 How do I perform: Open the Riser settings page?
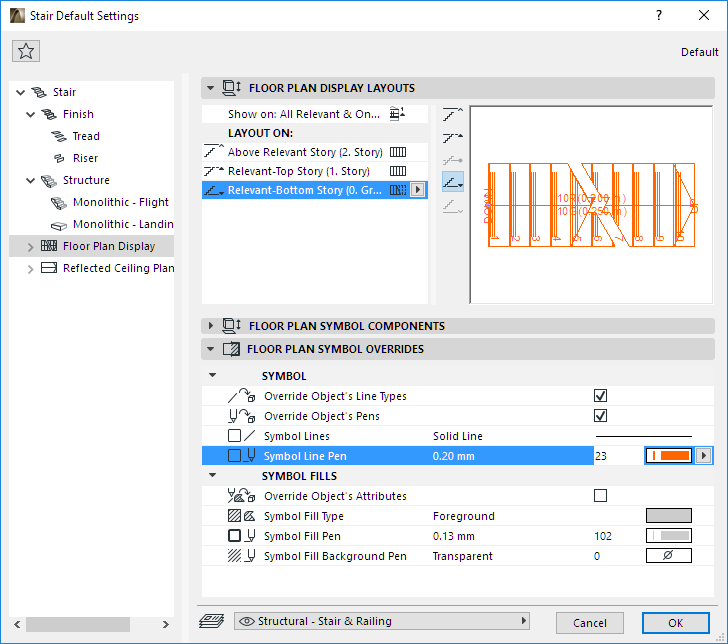85,158
